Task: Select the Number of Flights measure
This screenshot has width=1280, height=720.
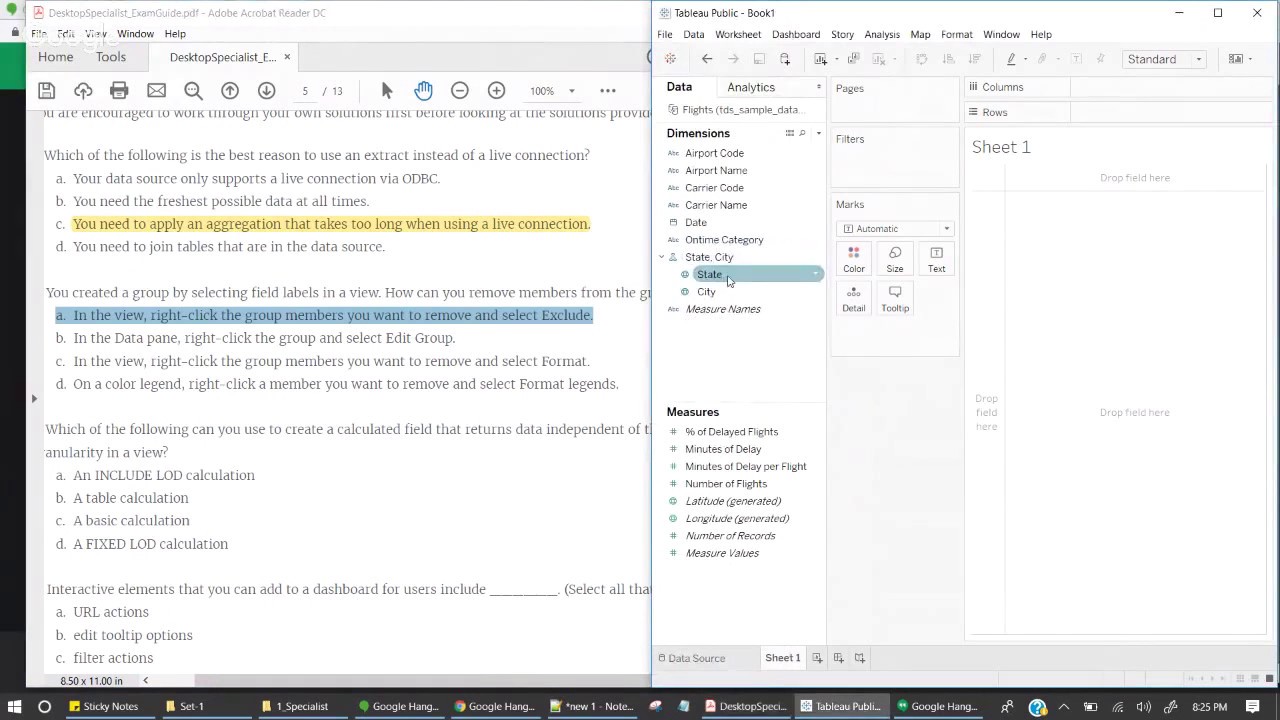Action: pos(726,484)
